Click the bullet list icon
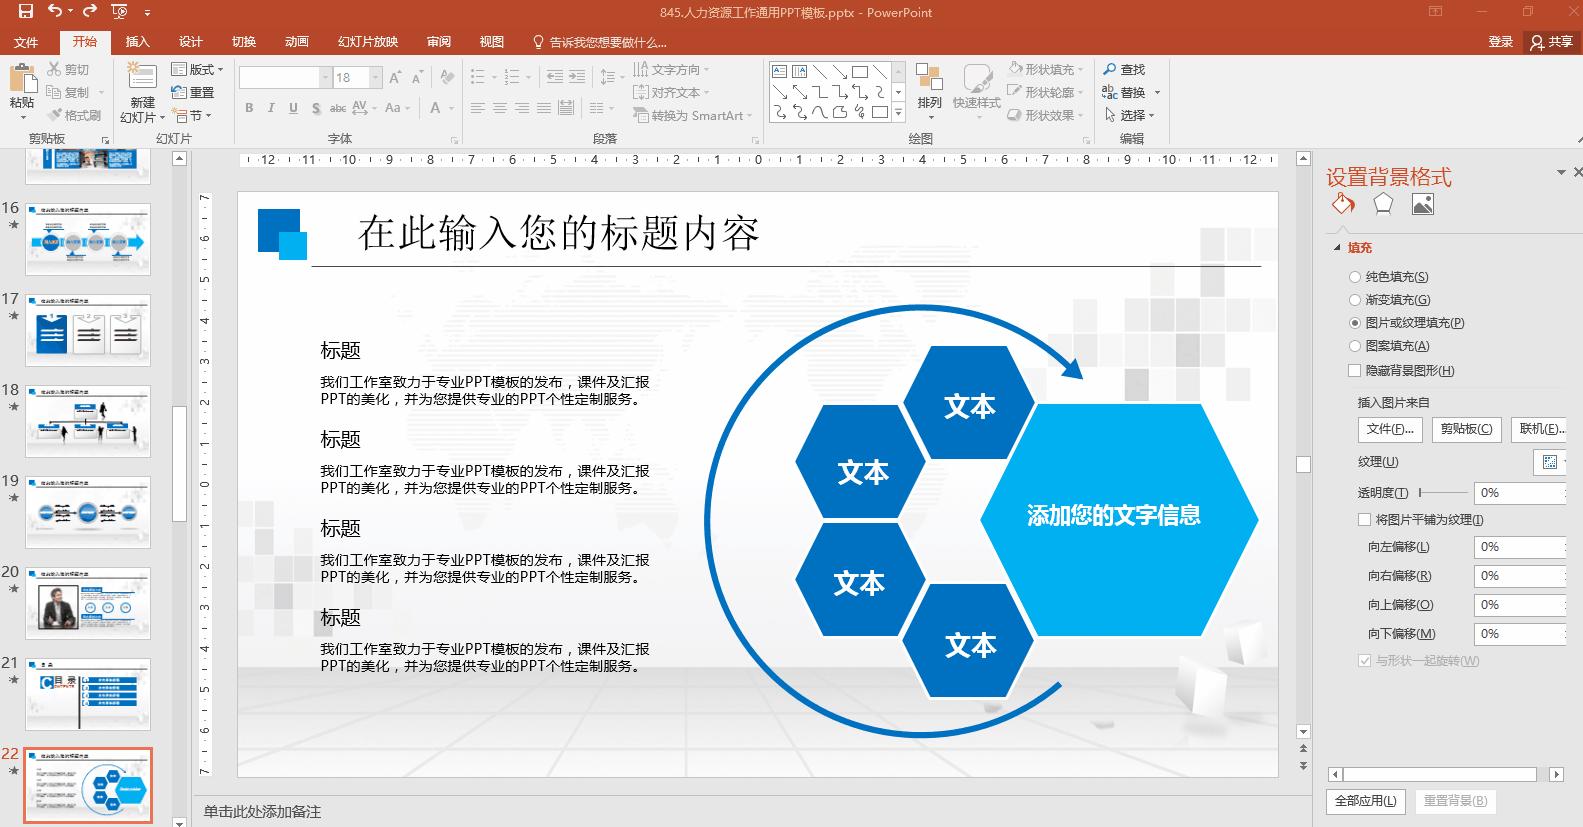 477,77
